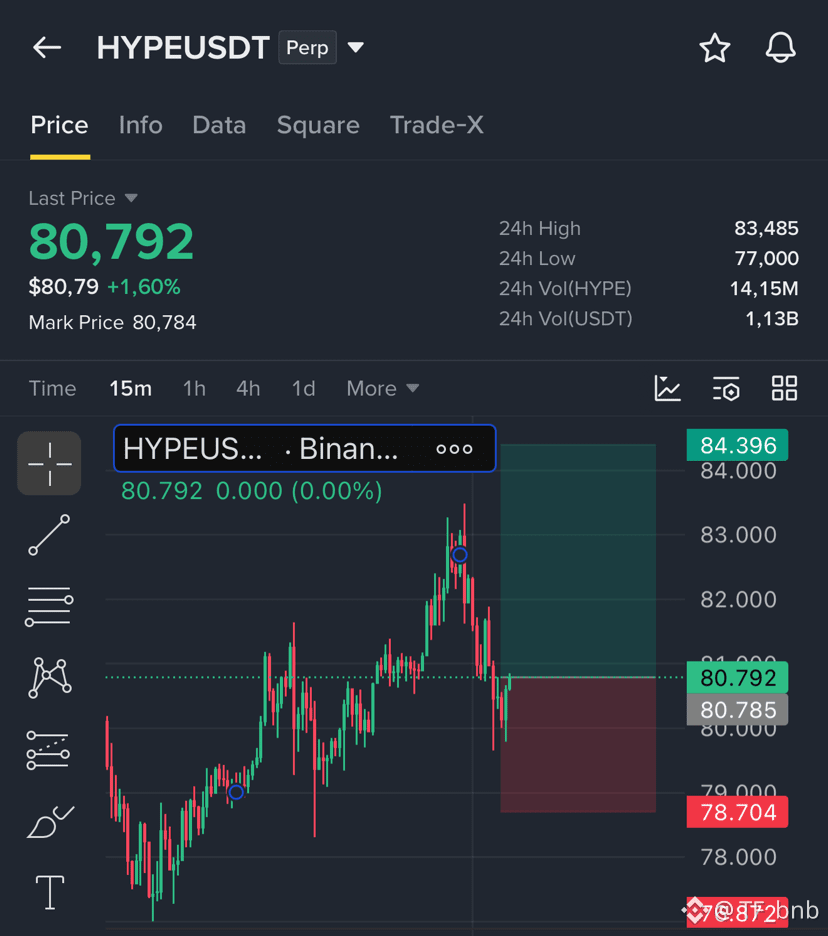Screen dimensions: 828x936
Task: Open the chart indicators icon
Action: coord(667,388)
